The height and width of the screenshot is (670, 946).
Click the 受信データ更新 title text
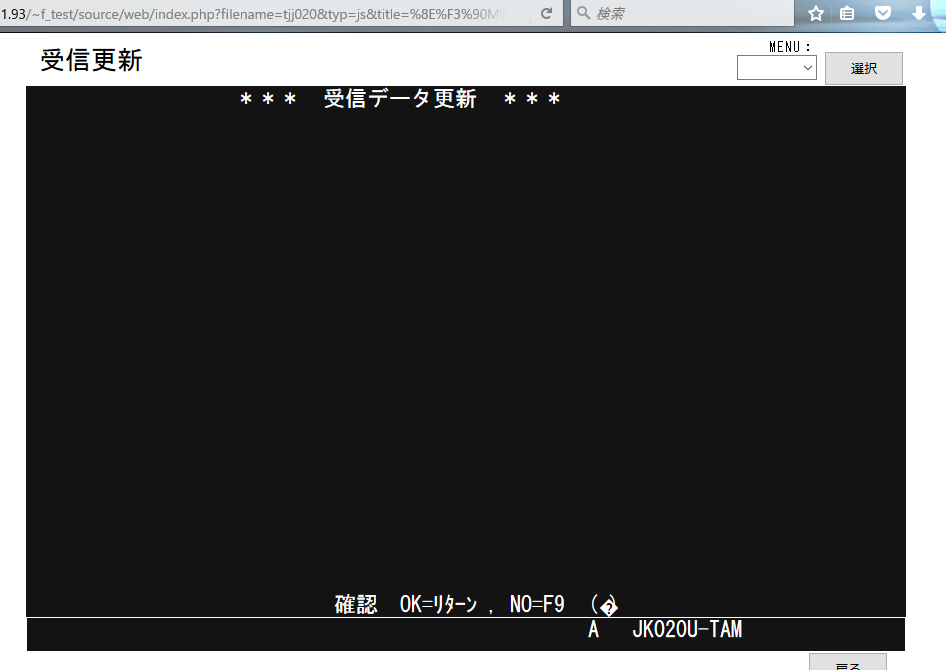tap(400, 99)
